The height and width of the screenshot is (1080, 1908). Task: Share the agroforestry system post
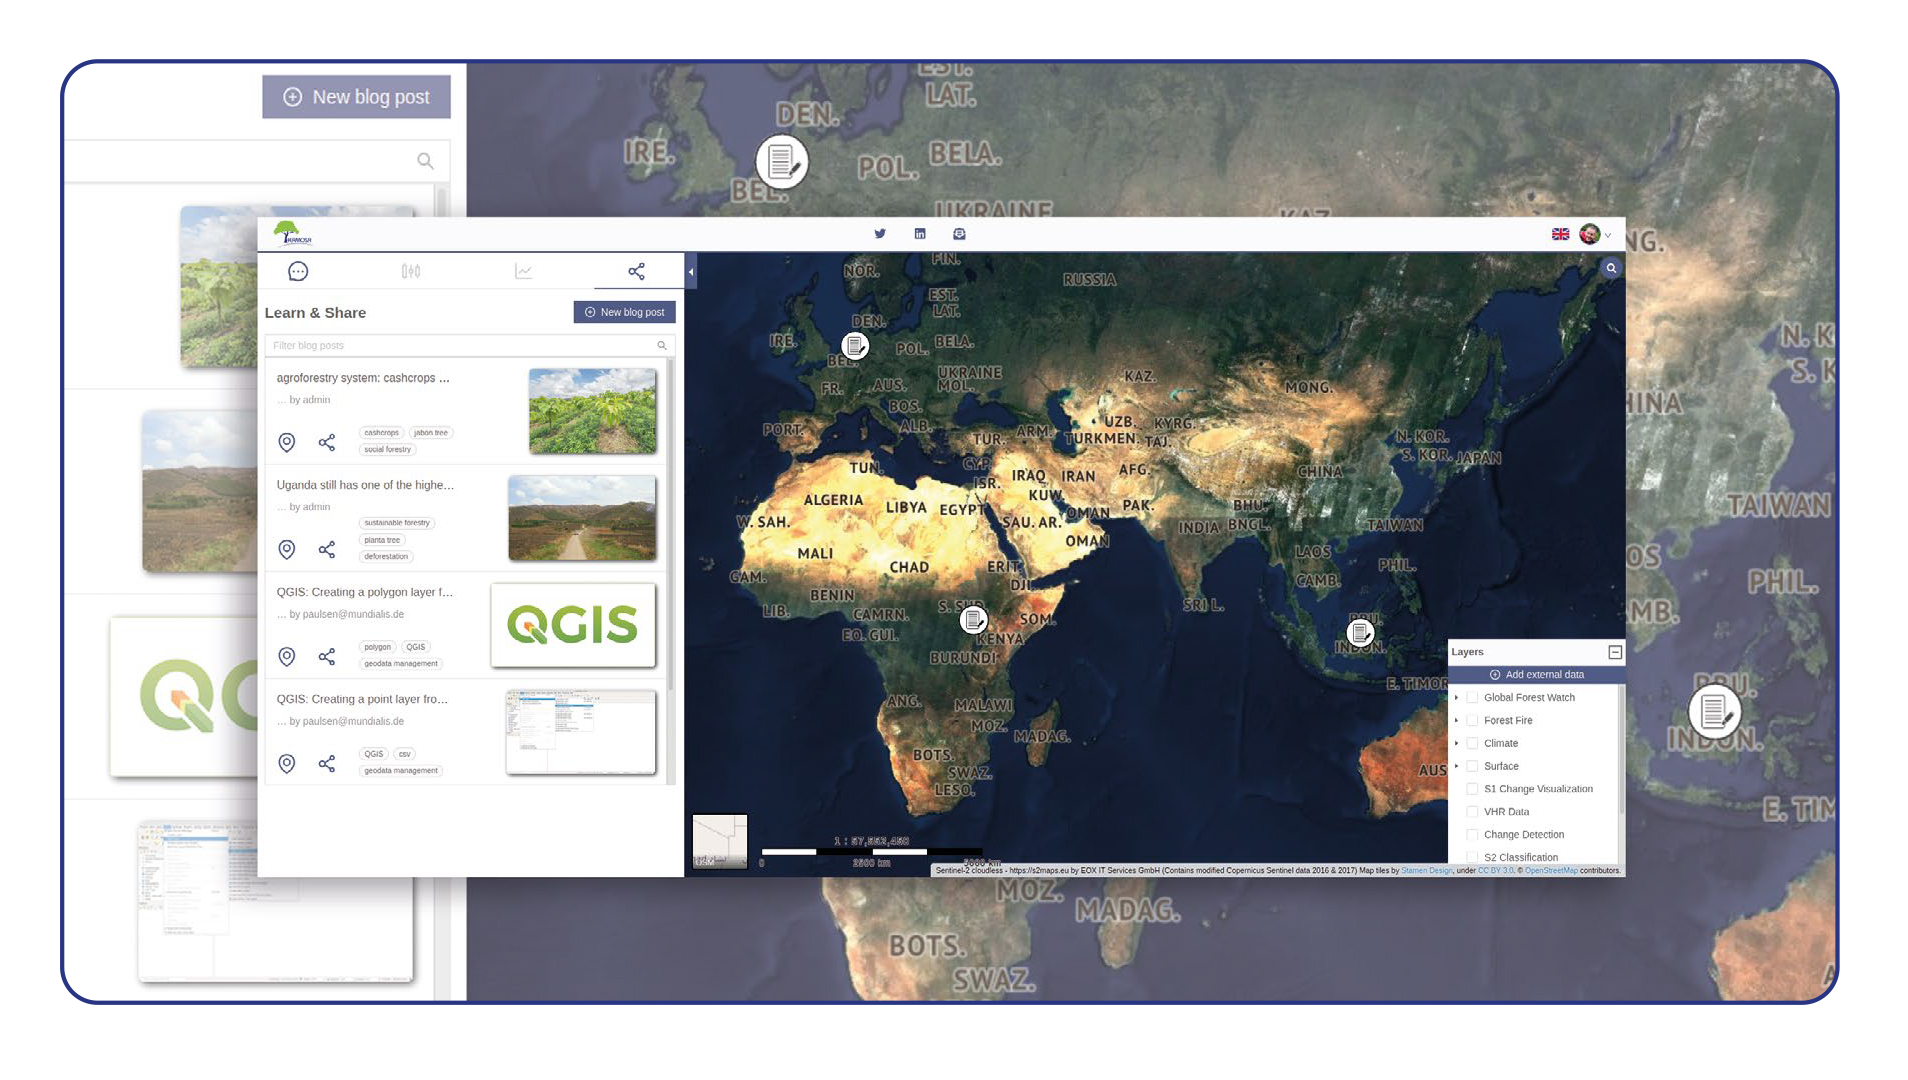click(326, 442)
